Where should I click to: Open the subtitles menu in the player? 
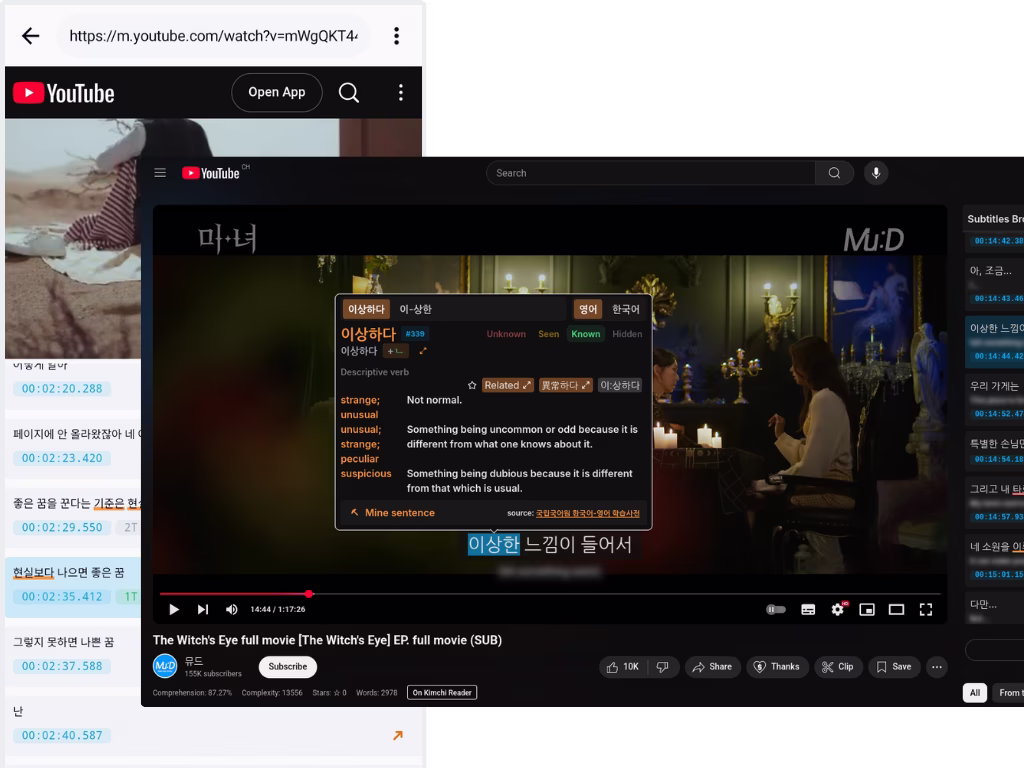click(810, 609)
